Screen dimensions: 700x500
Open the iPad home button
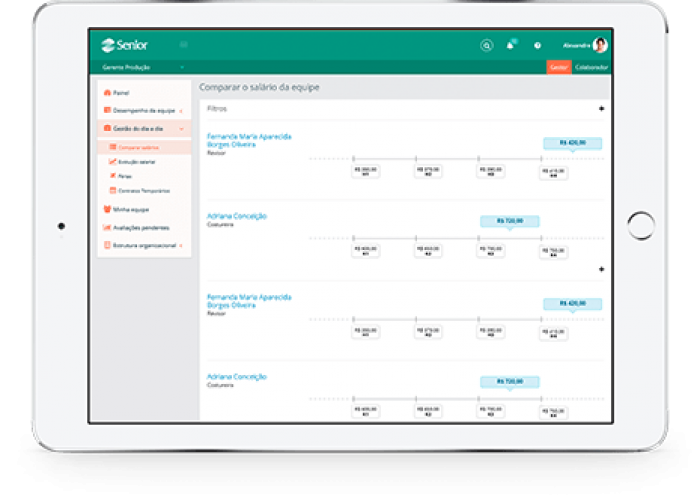640,226
